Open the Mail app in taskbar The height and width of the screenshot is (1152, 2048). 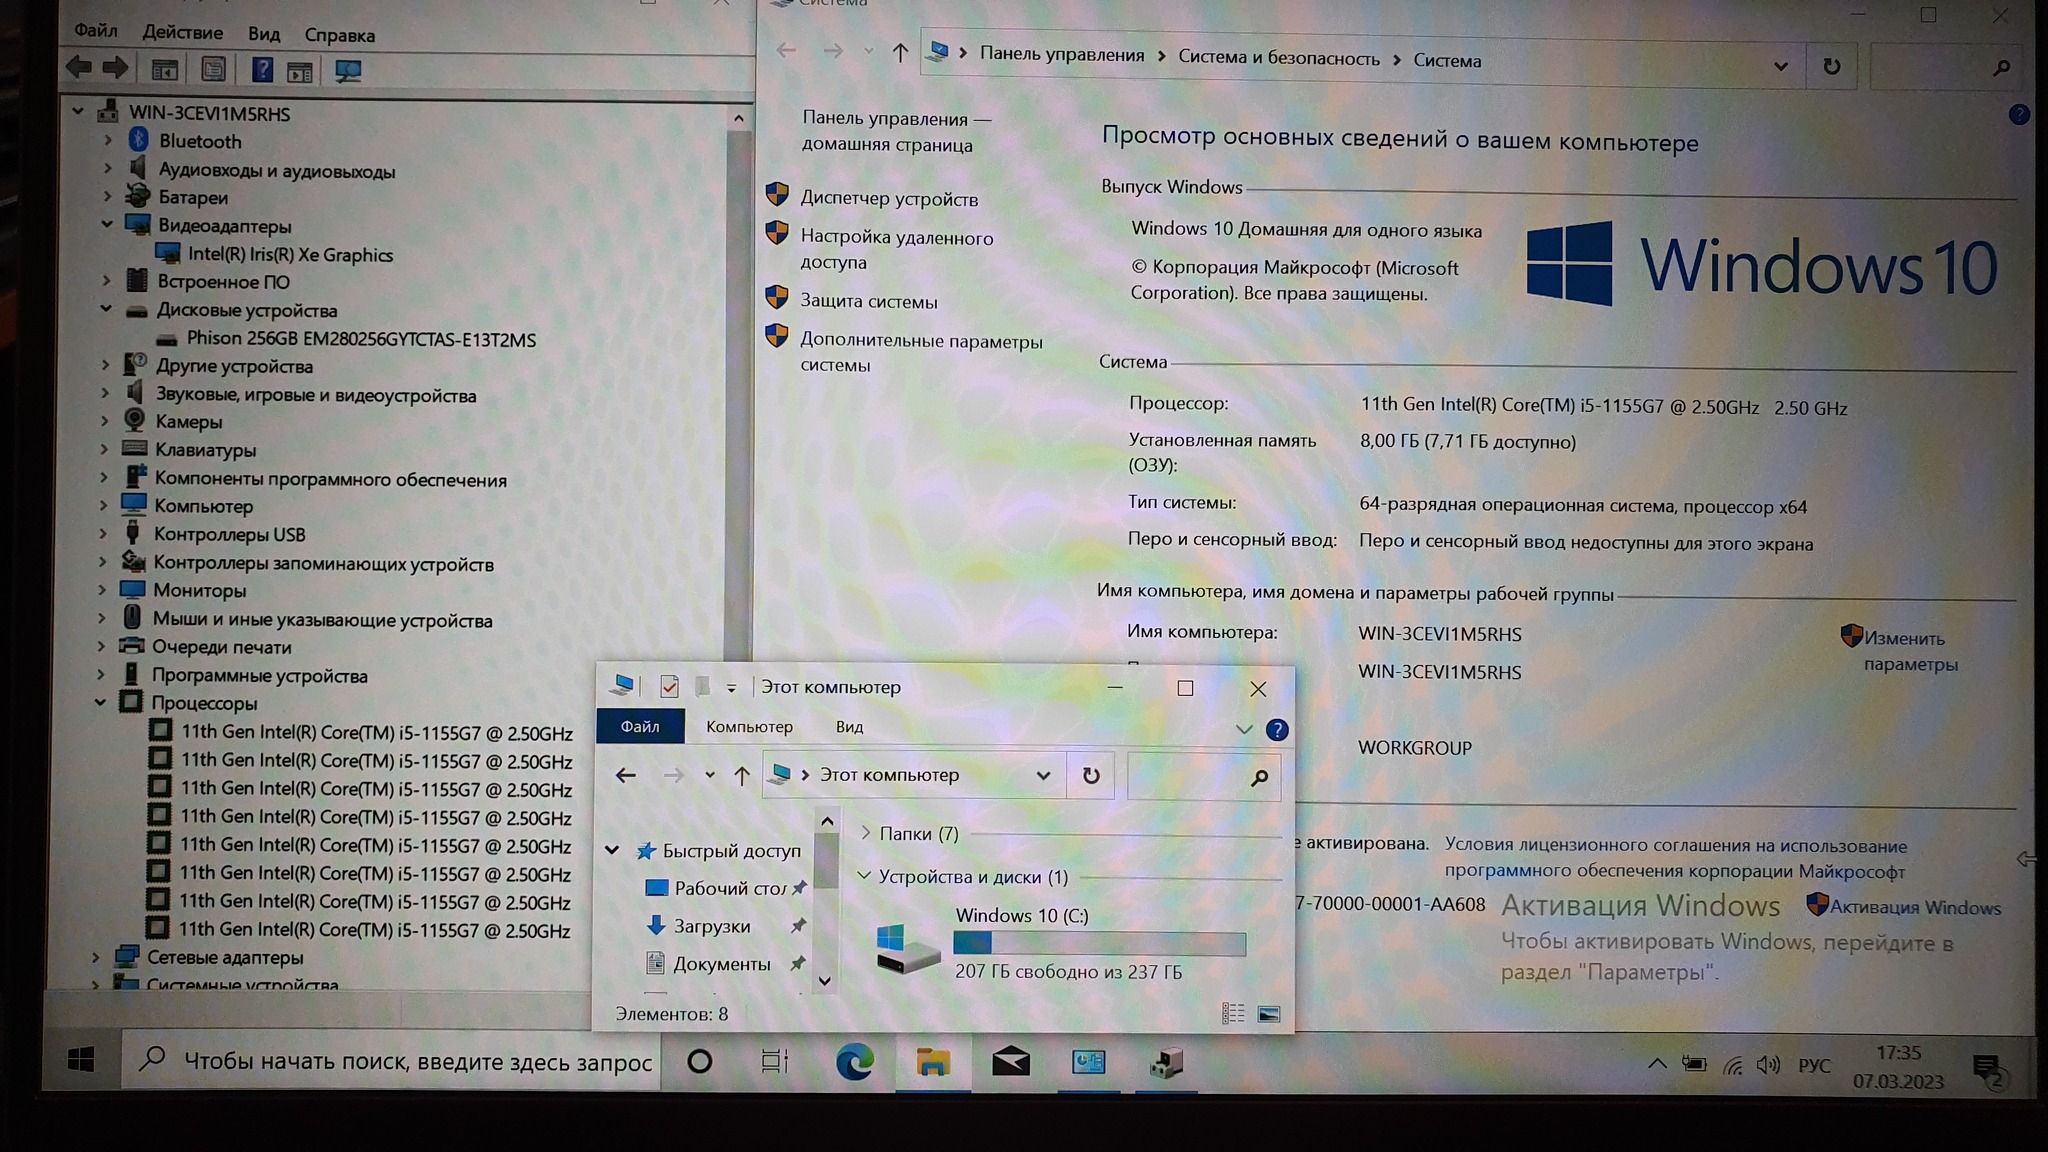coord(1011,1062)
